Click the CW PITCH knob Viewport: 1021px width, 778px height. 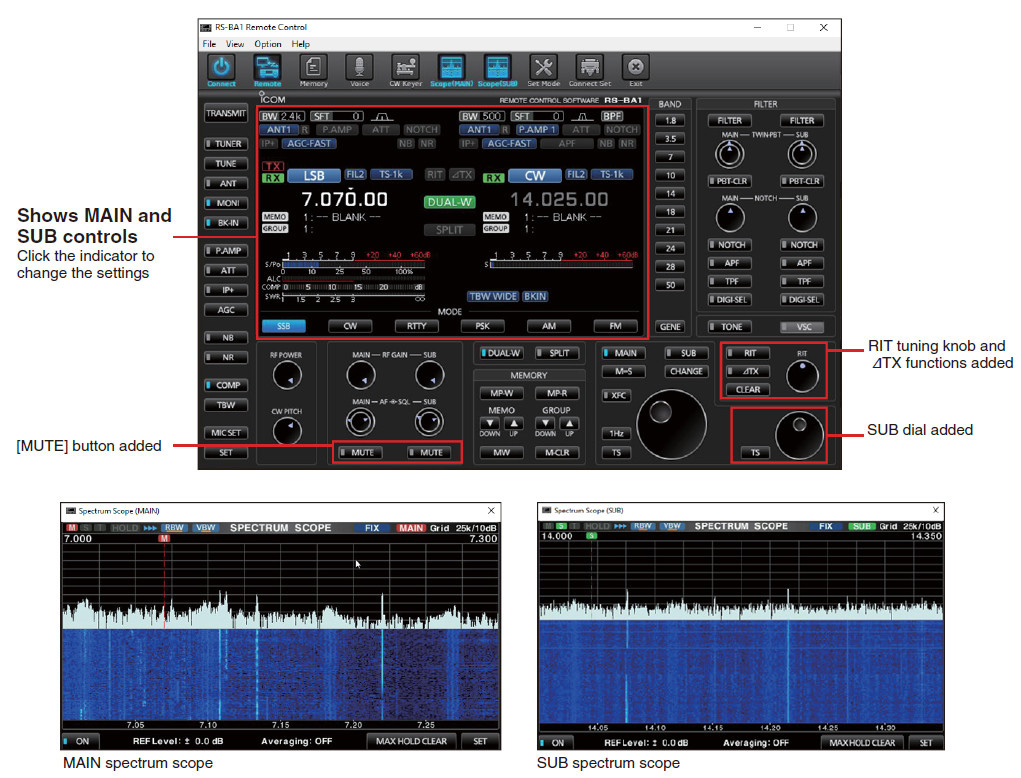[287, 431]
